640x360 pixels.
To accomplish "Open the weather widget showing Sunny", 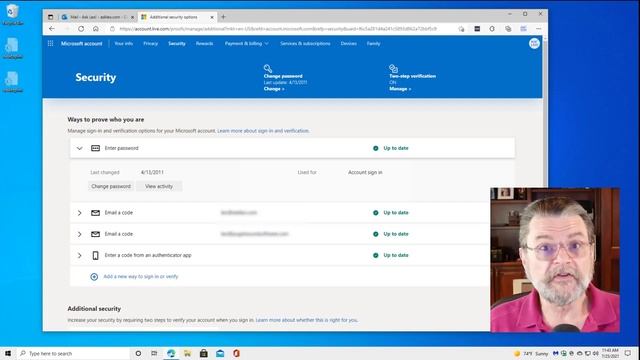I will coord(532,353).
